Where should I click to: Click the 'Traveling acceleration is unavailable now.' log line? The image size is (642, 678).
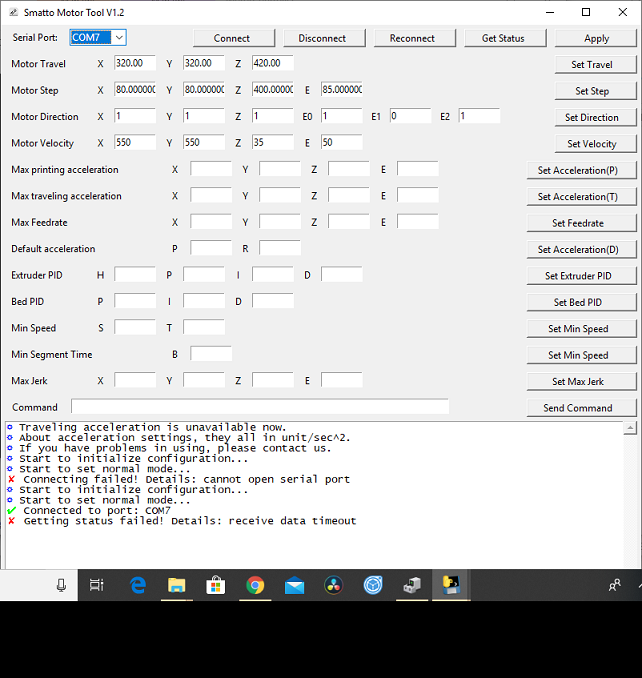pyautogui.click(x=153, y=427)
